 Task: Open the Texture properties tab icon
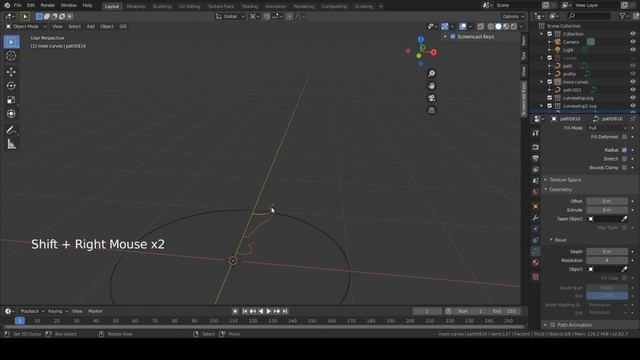536,277
